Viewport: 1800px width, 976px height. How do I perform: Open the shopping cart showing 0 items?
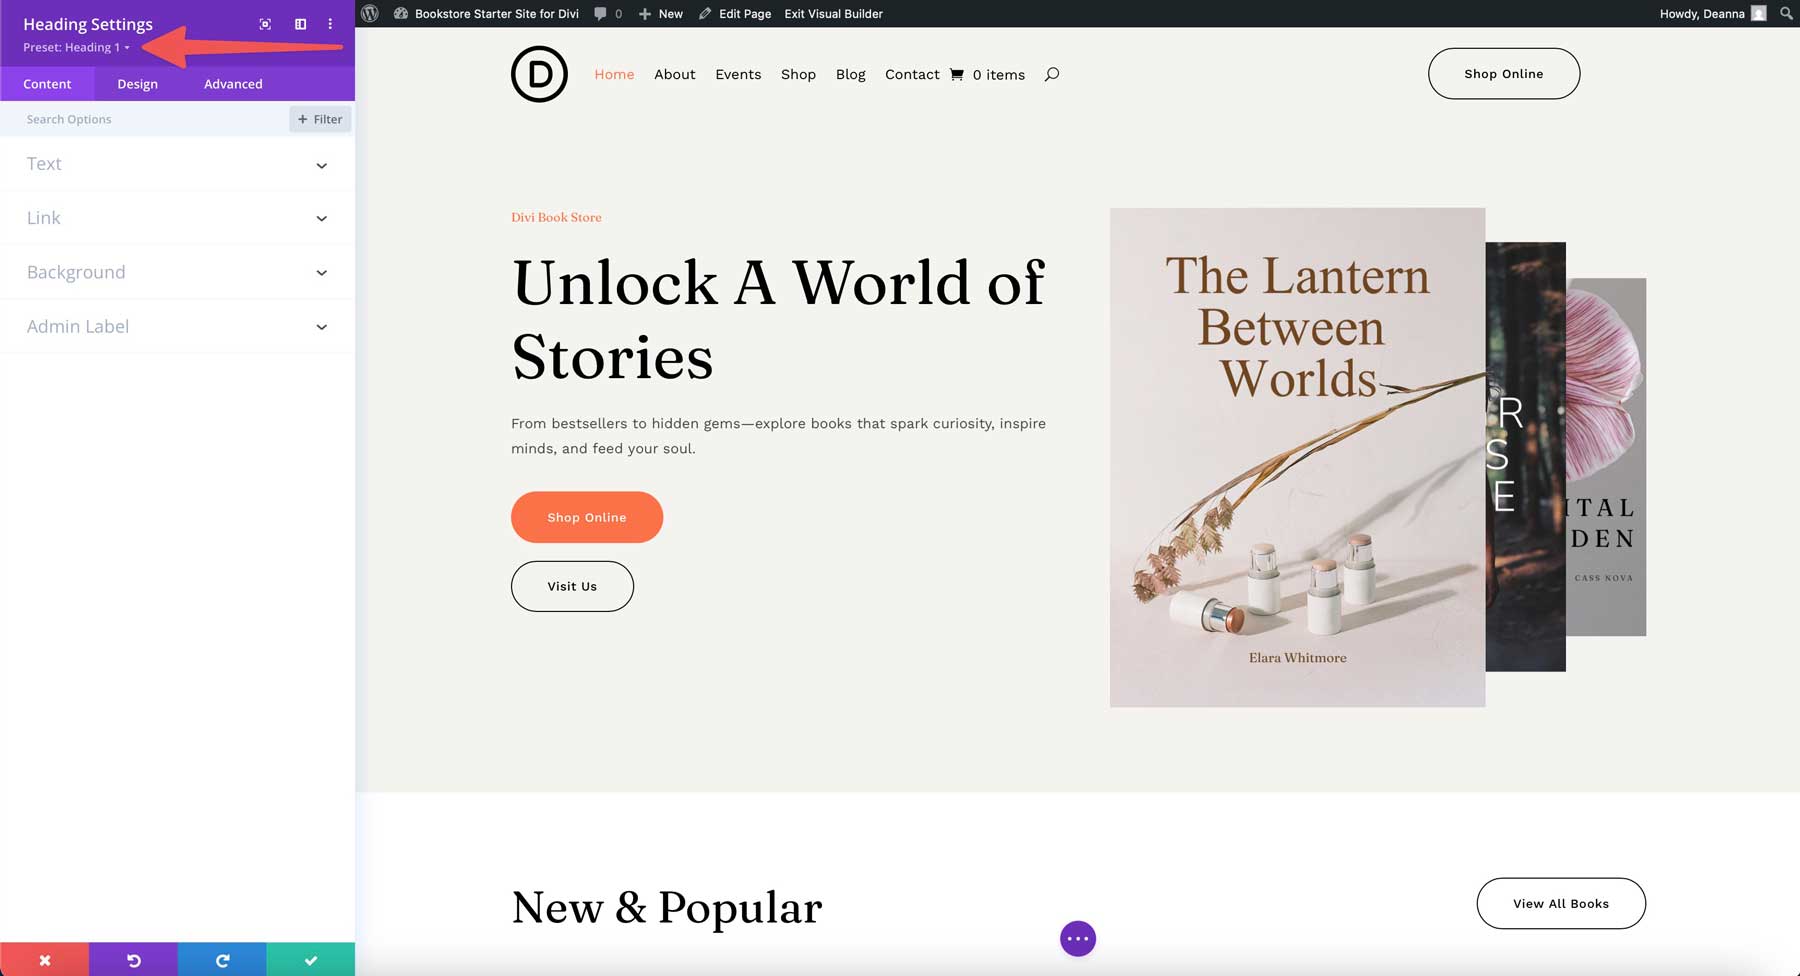(x=987, y=74)
